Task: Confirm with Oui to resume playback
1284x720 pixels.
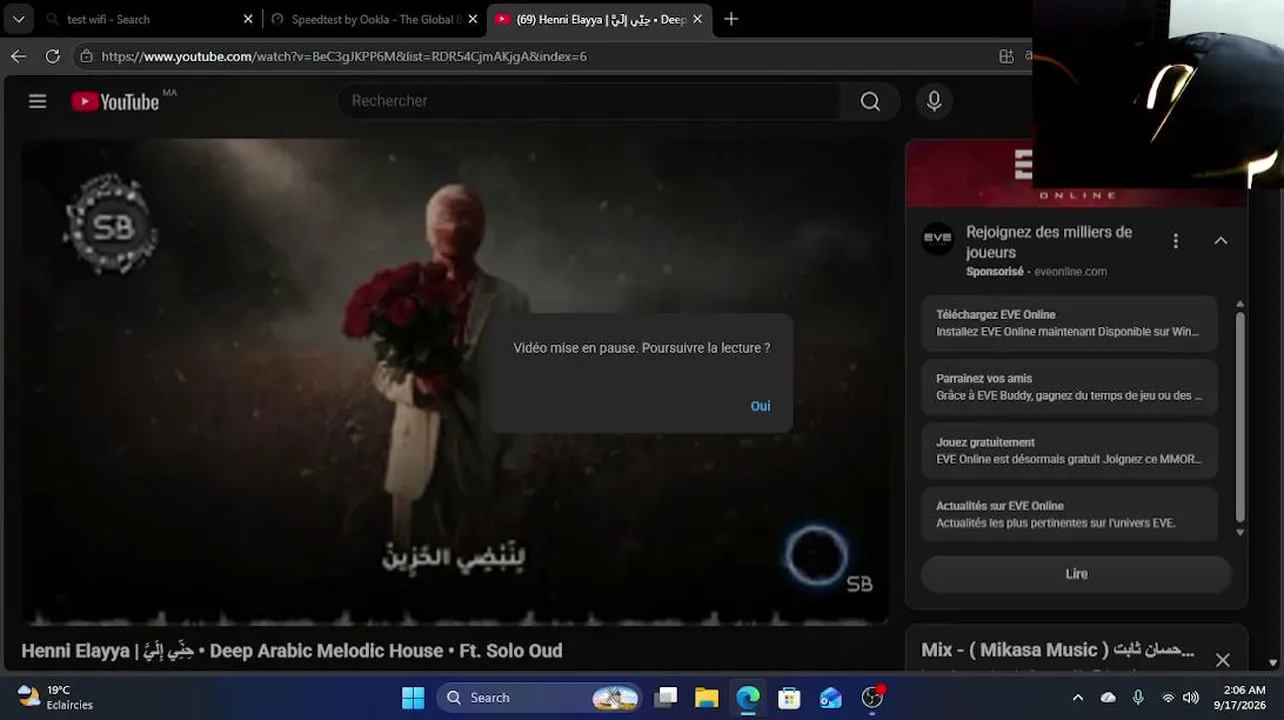Action: pyautogui.click(x=760, y=406)
